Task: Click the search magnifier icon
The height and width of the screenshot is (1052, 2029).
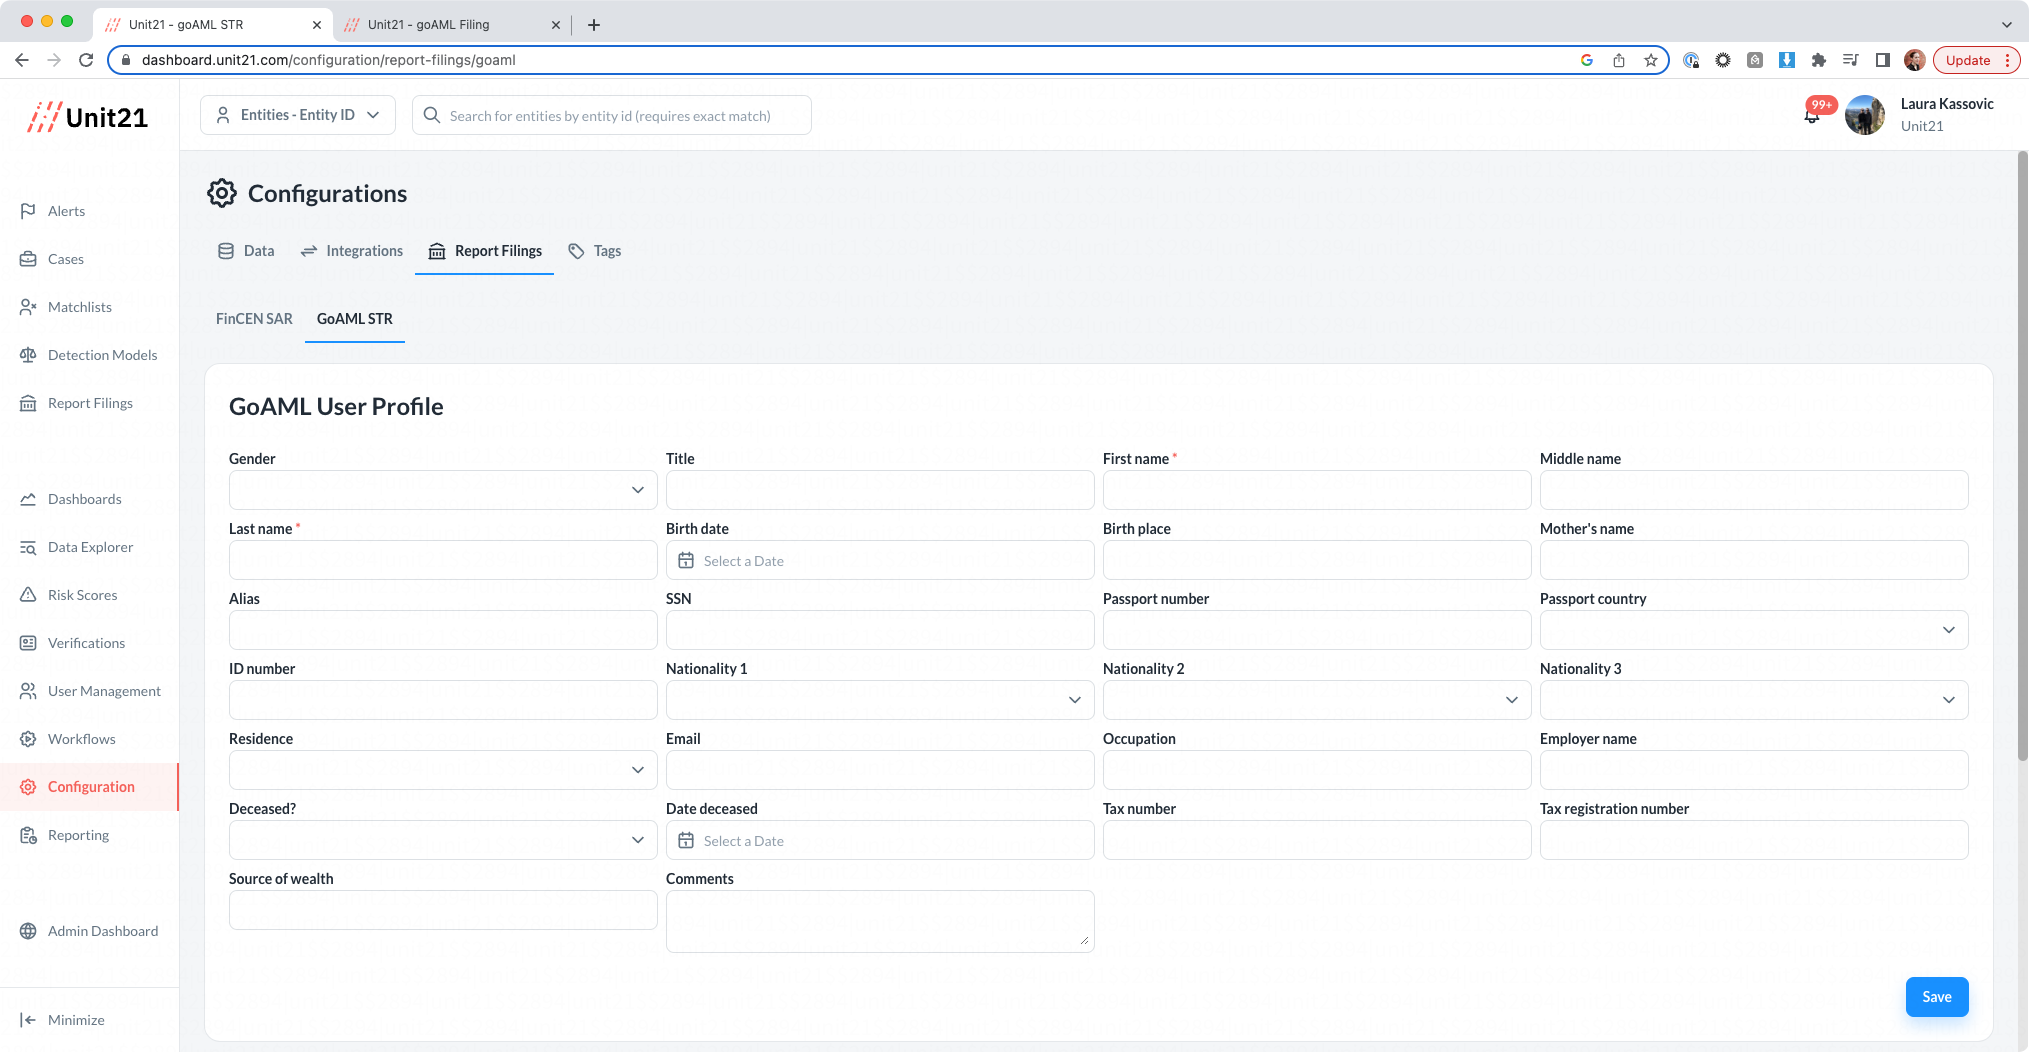Action: (432, 115)
